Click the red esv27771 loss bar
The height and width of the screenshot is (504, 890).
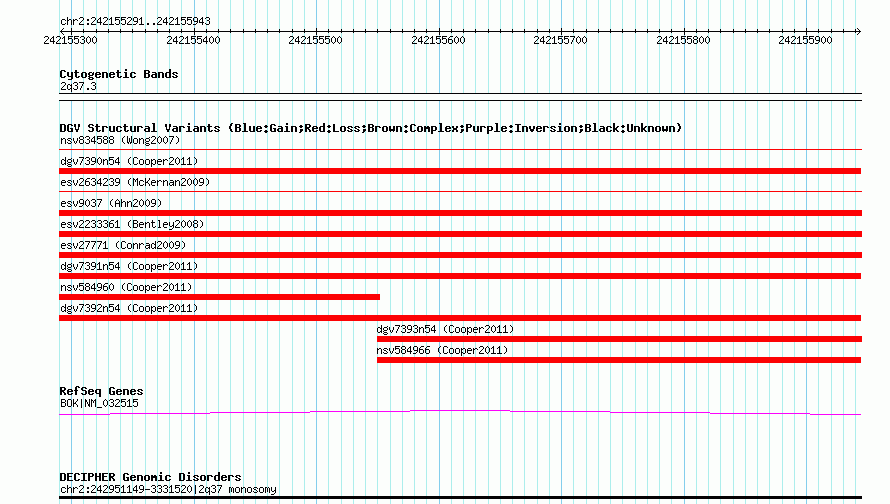460,255
